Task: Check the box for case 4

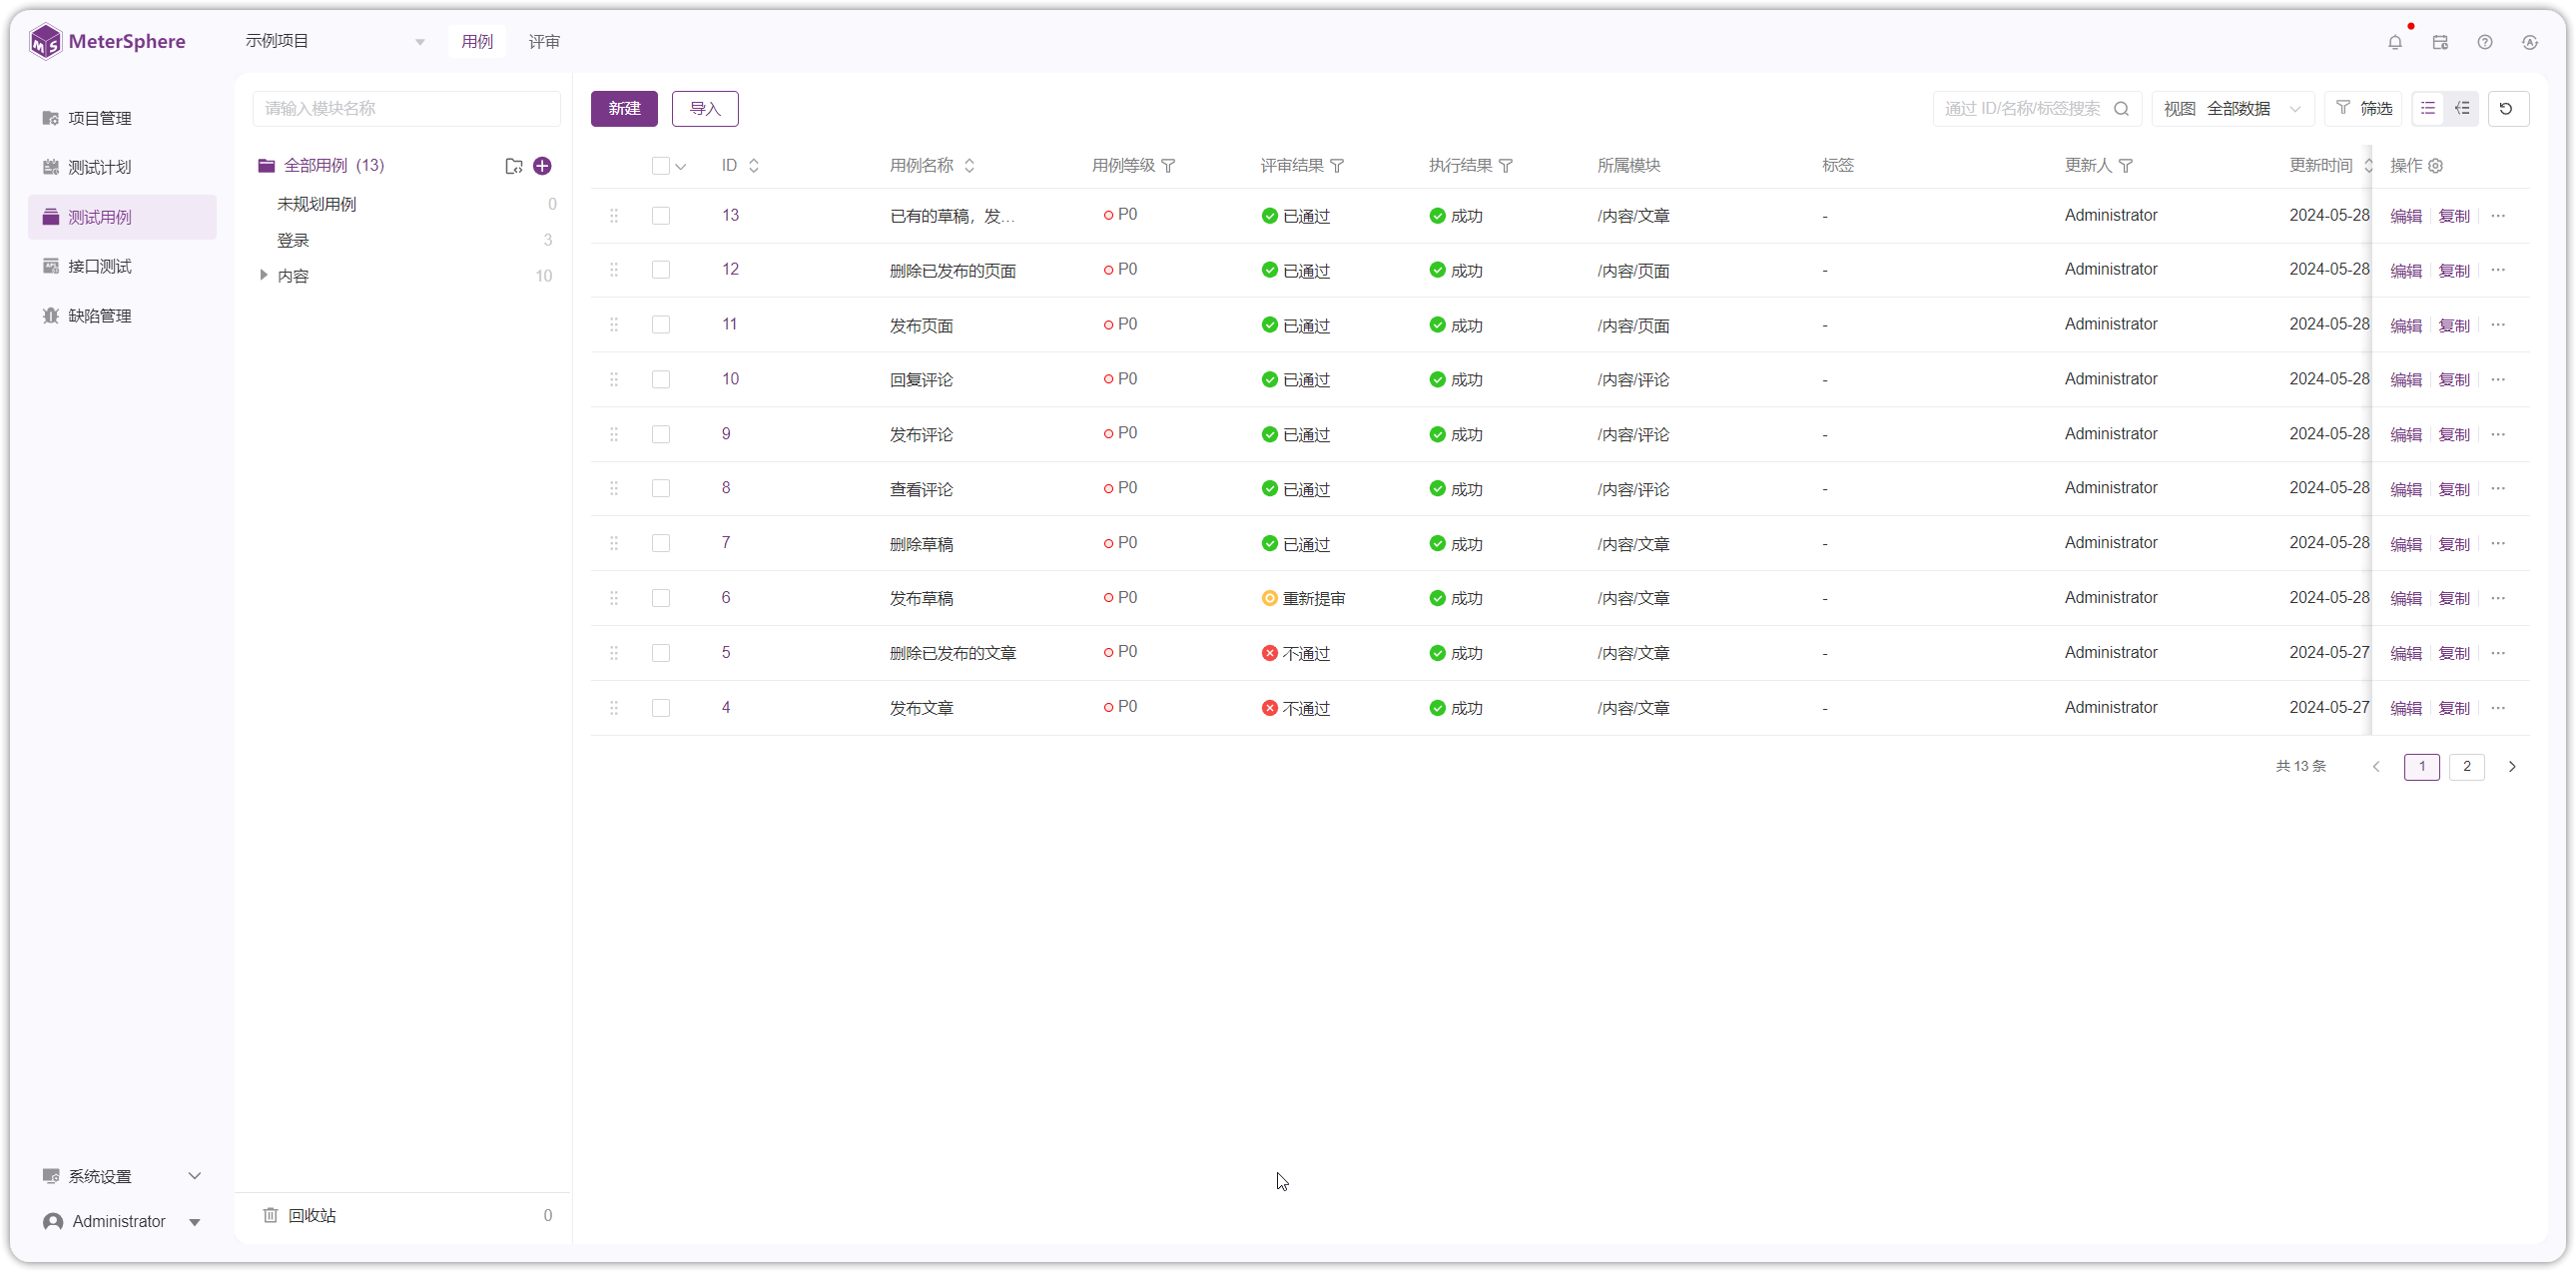Action: (660, 708)
